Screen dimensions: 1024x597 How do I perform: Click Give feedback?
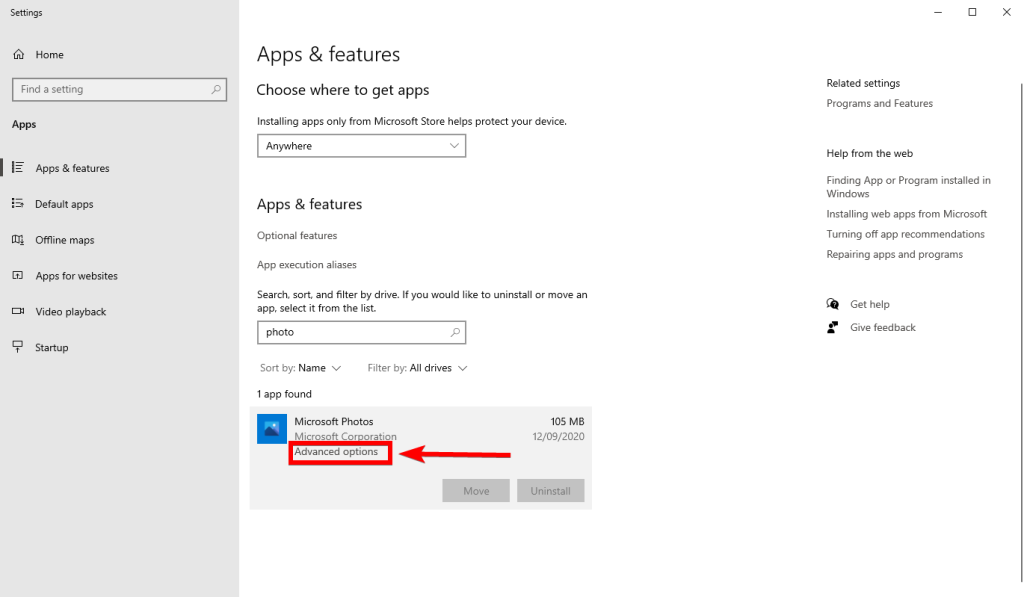pos(882,327)
